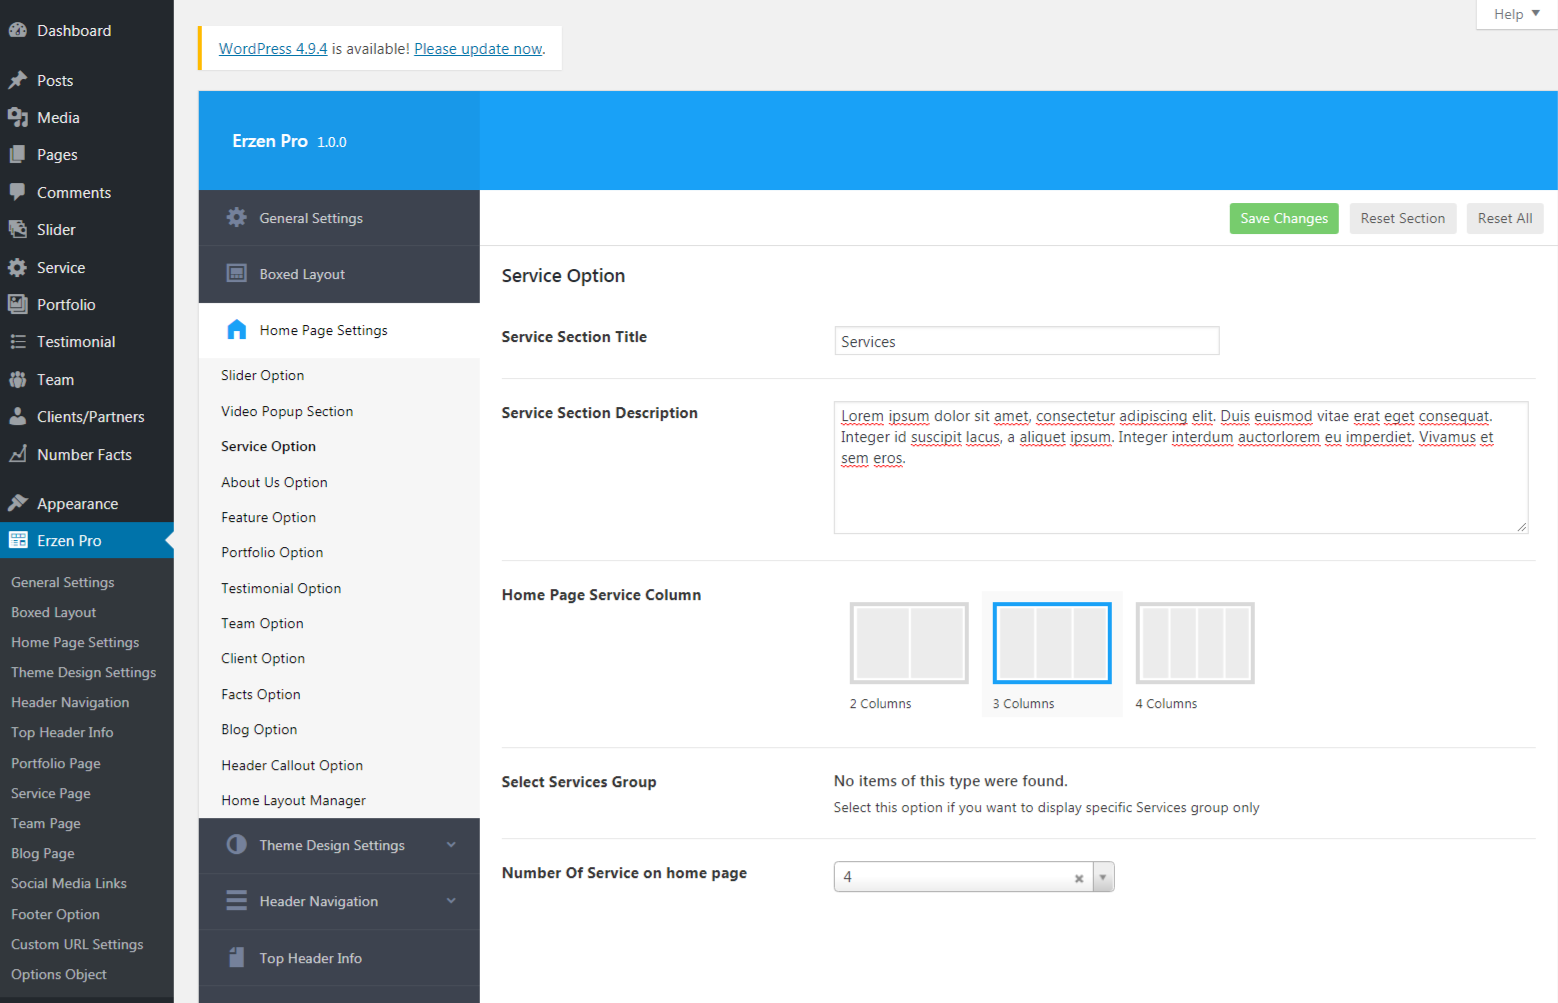Viewport: 1558px width, 1003px height.
Task: Open Footer Option in WP sidebar
Action: (55, 914)
